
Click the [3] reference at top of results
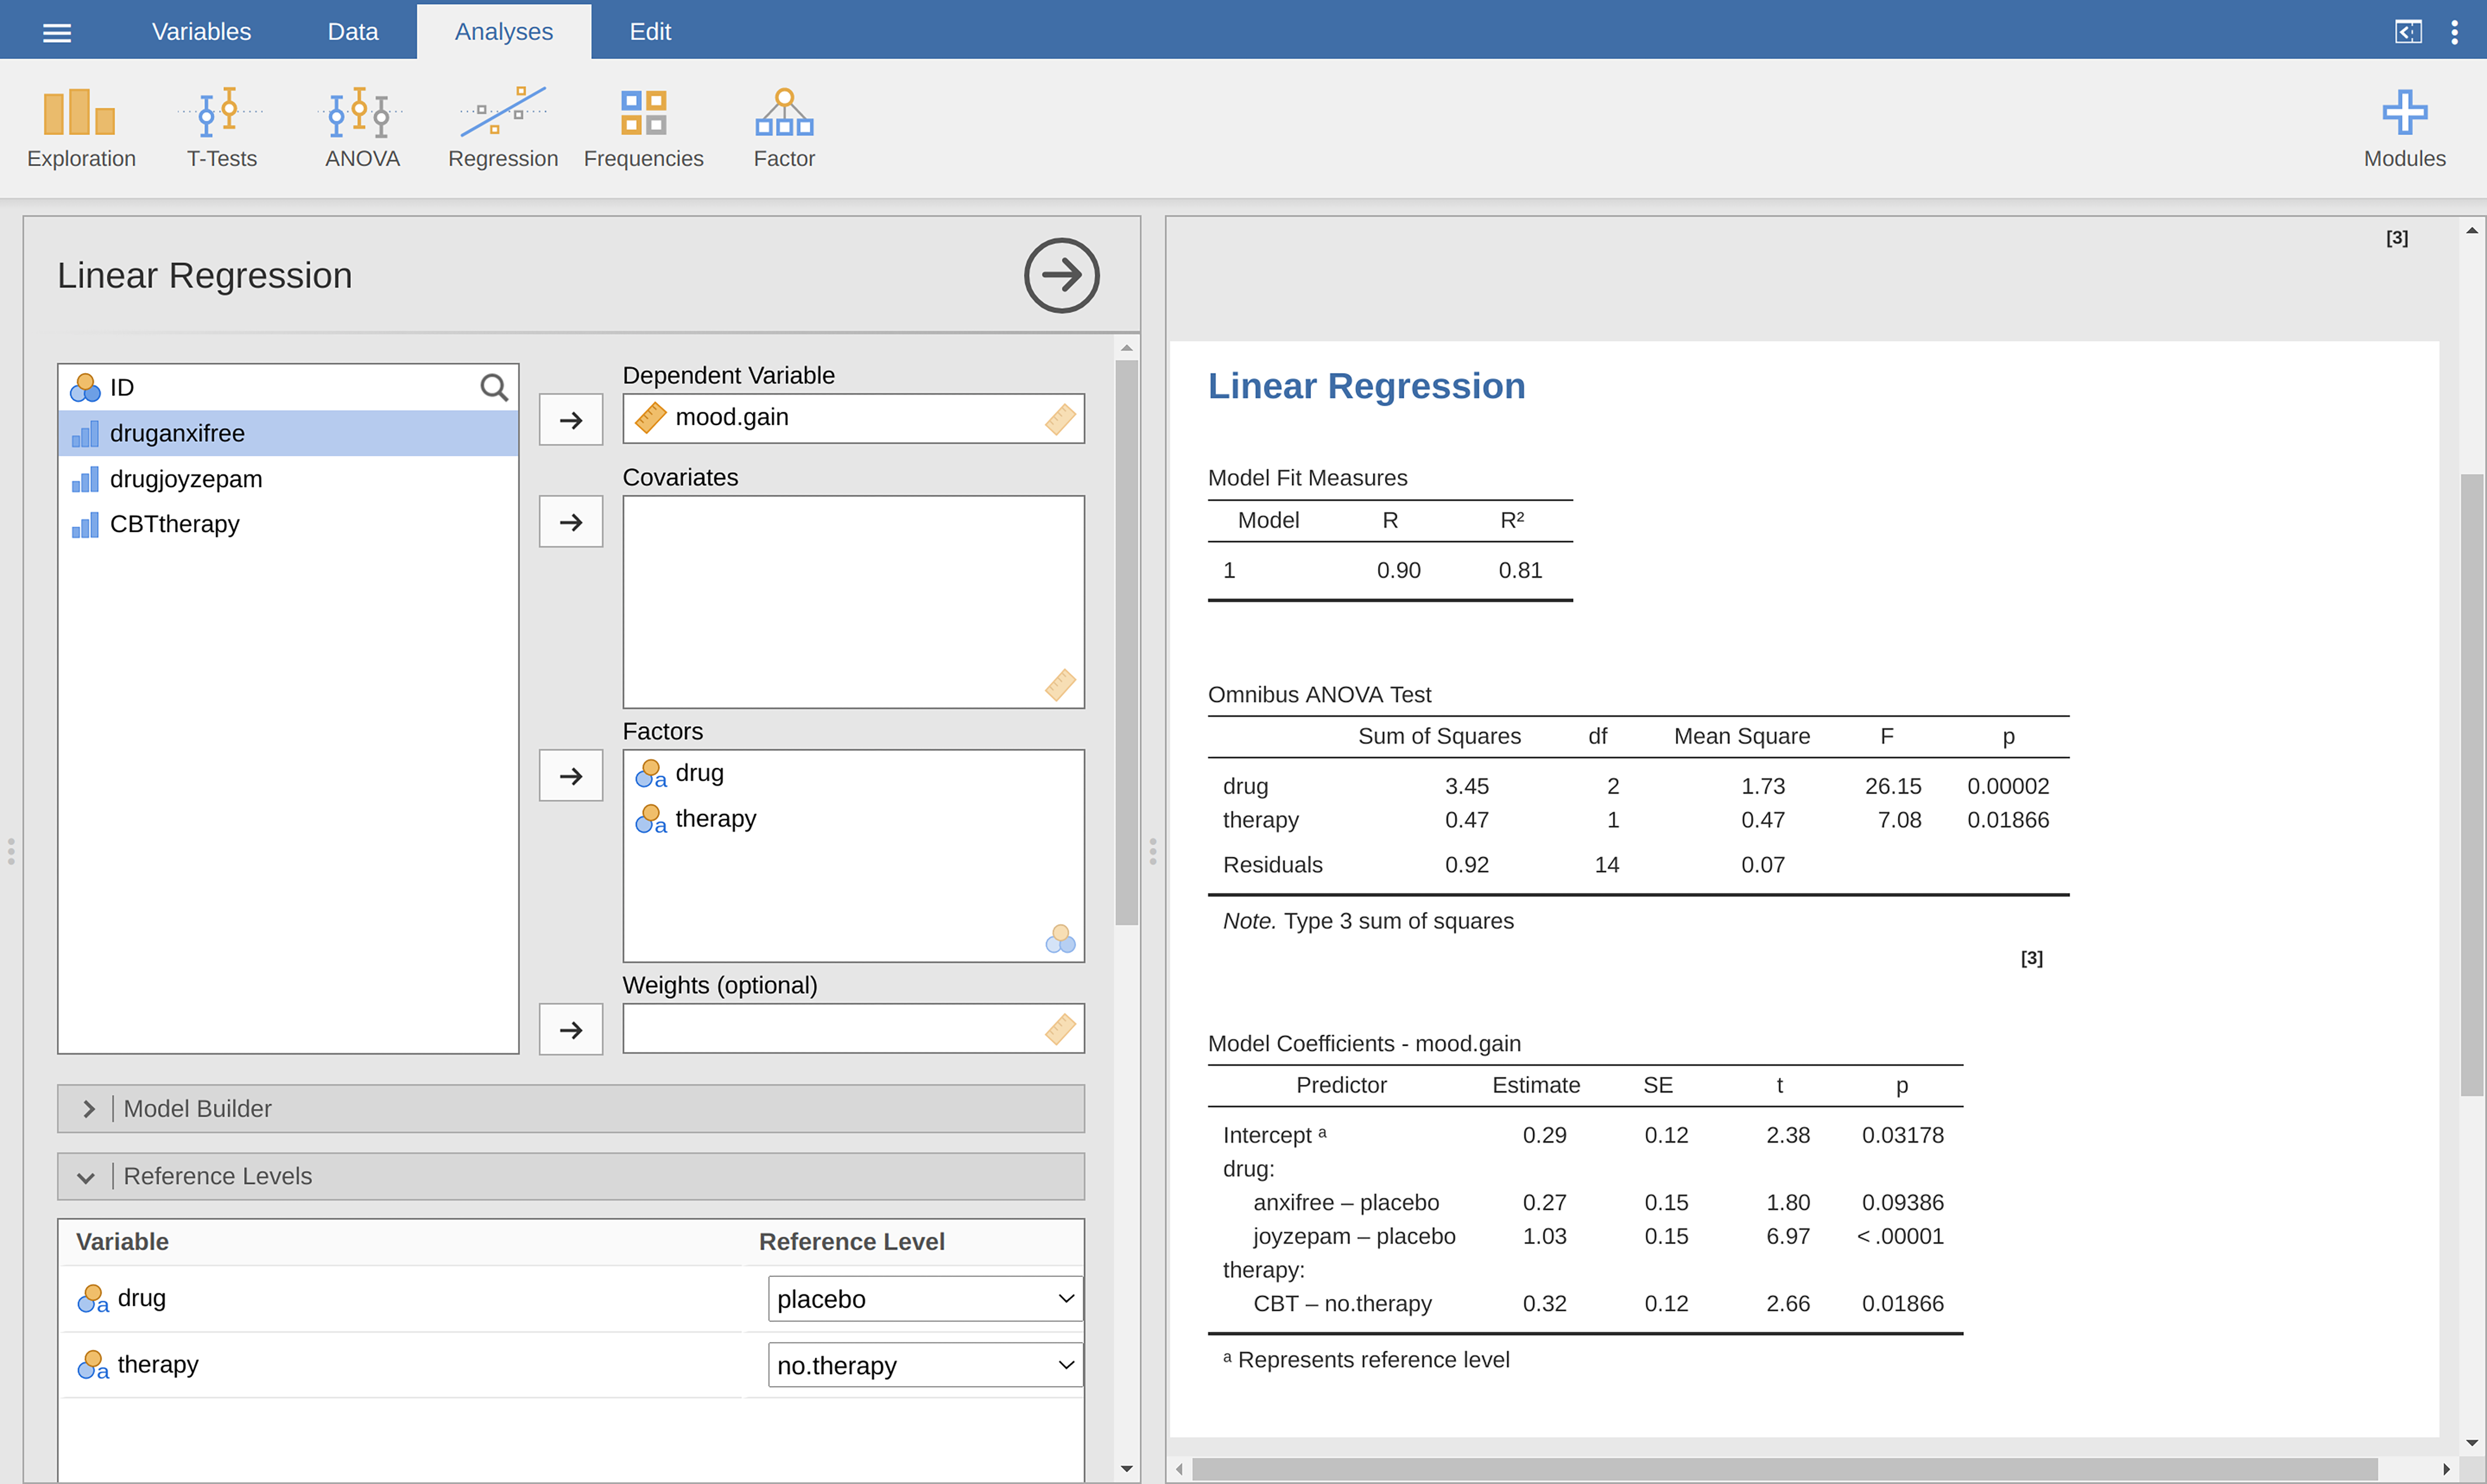(x=2396, y=238)
